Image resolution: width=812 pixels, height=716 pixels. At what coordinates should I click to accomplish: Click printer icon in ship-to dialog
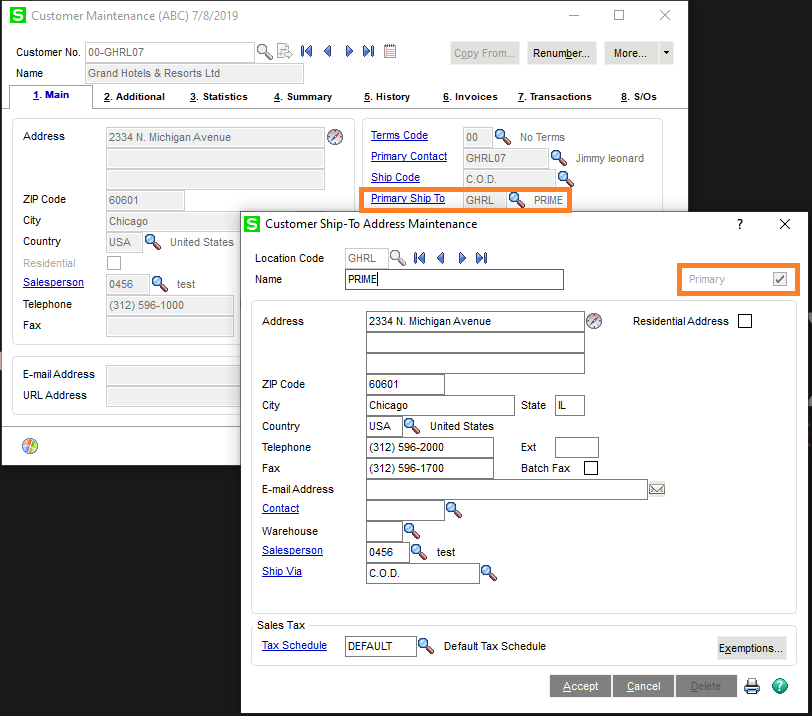tap(752, 686)
